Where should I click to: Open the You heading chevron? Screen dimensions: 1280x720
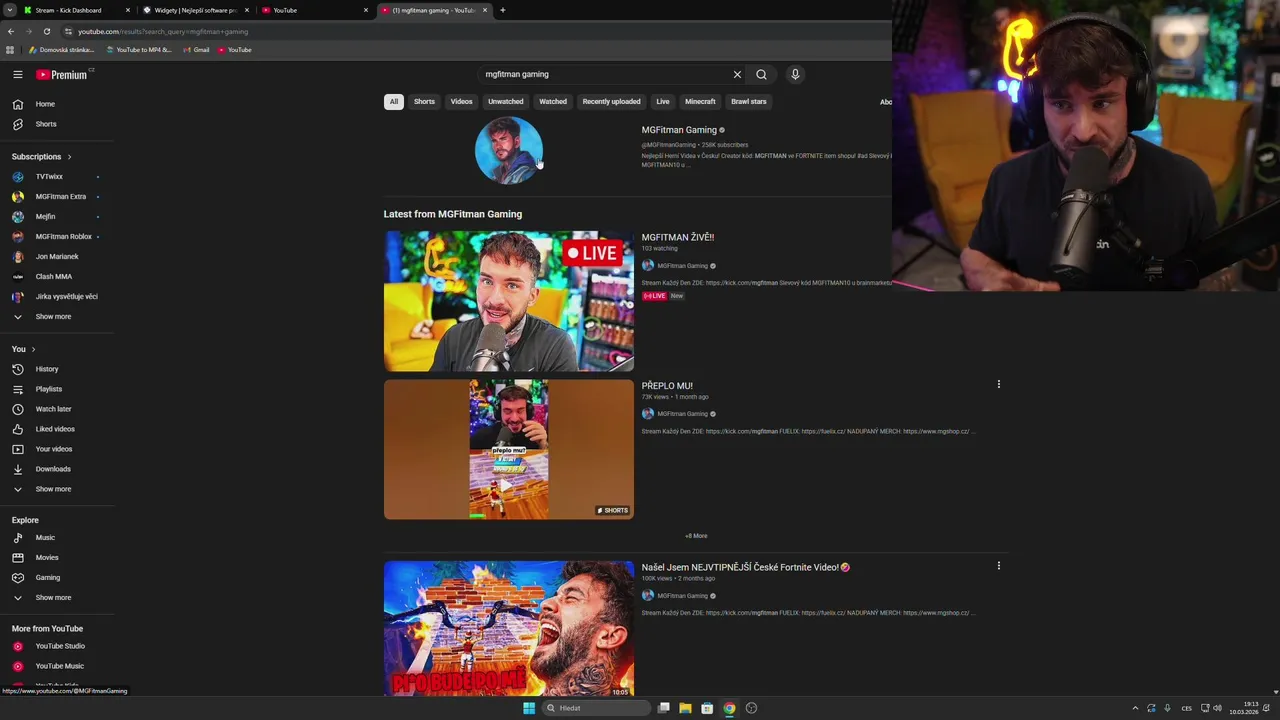(33, 349)
